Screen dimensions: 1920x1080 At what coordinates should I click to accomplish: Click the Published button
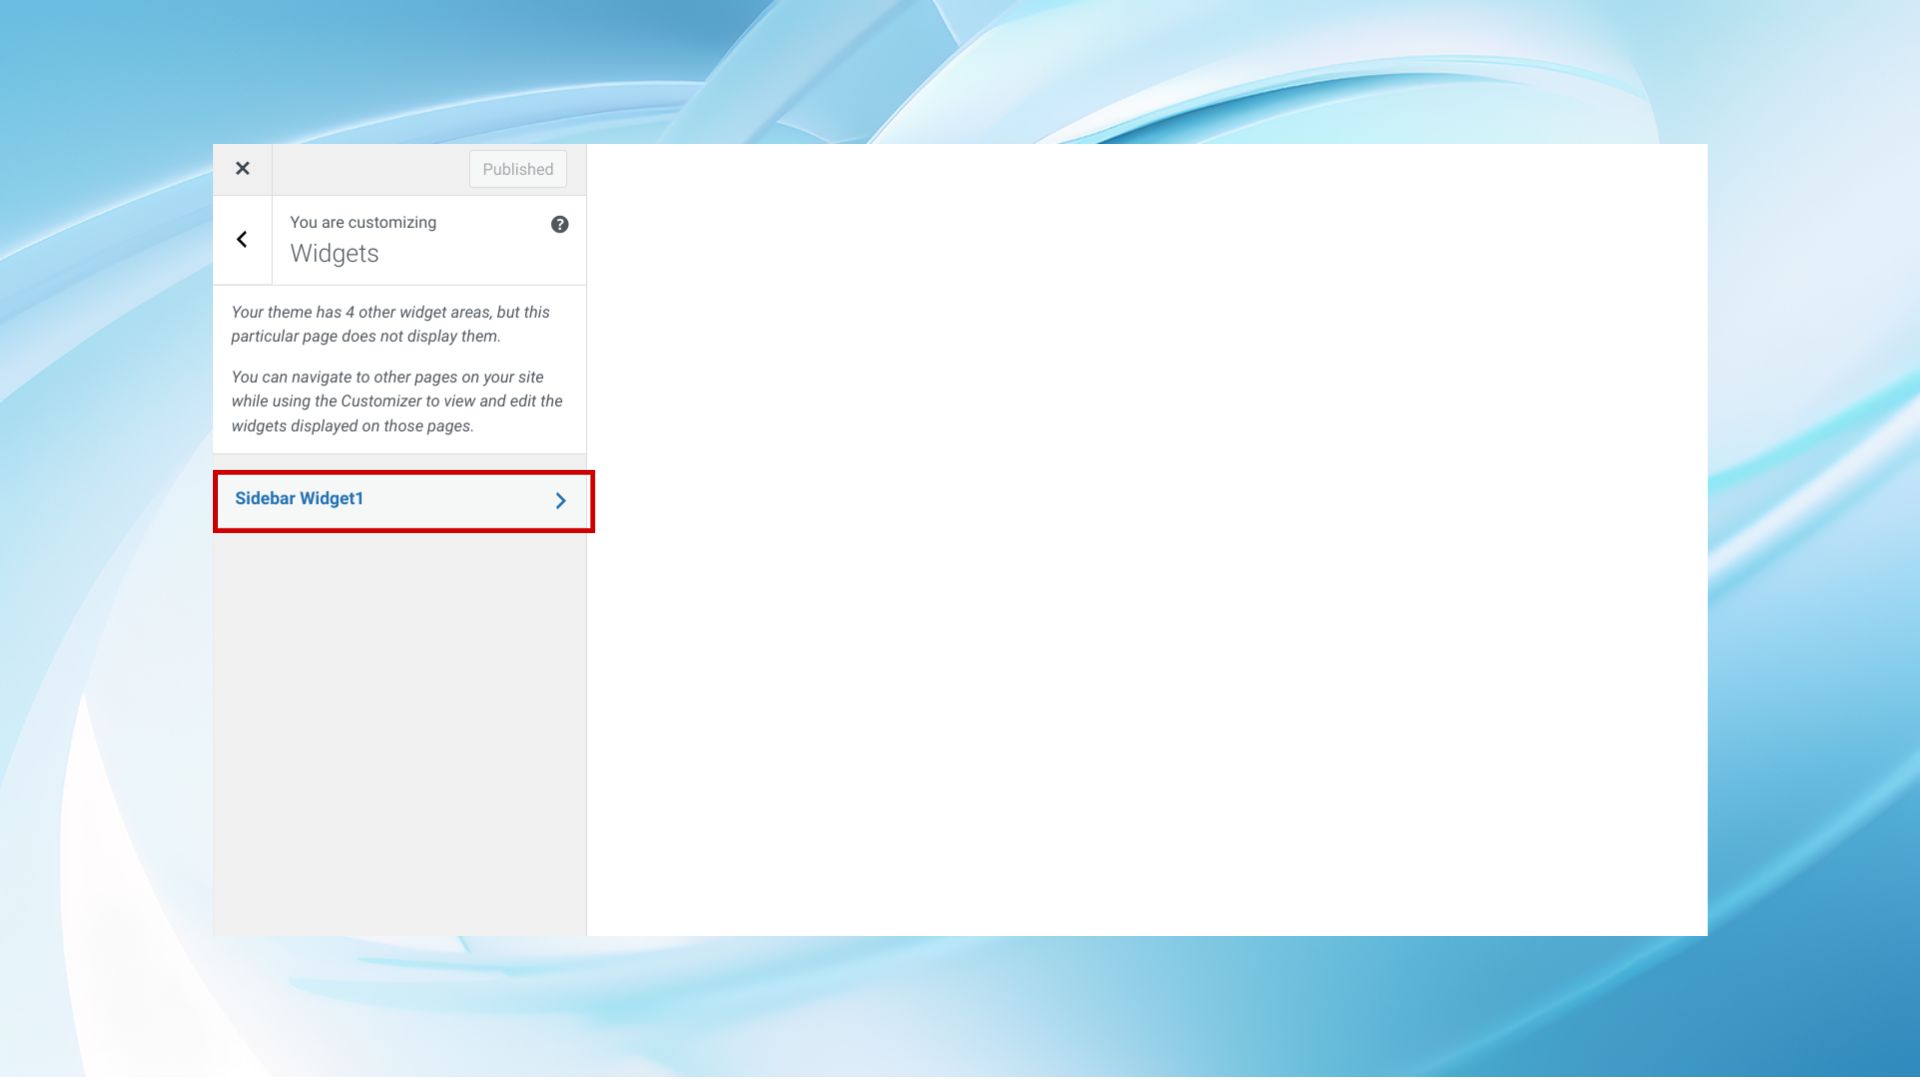pos(517,169)
